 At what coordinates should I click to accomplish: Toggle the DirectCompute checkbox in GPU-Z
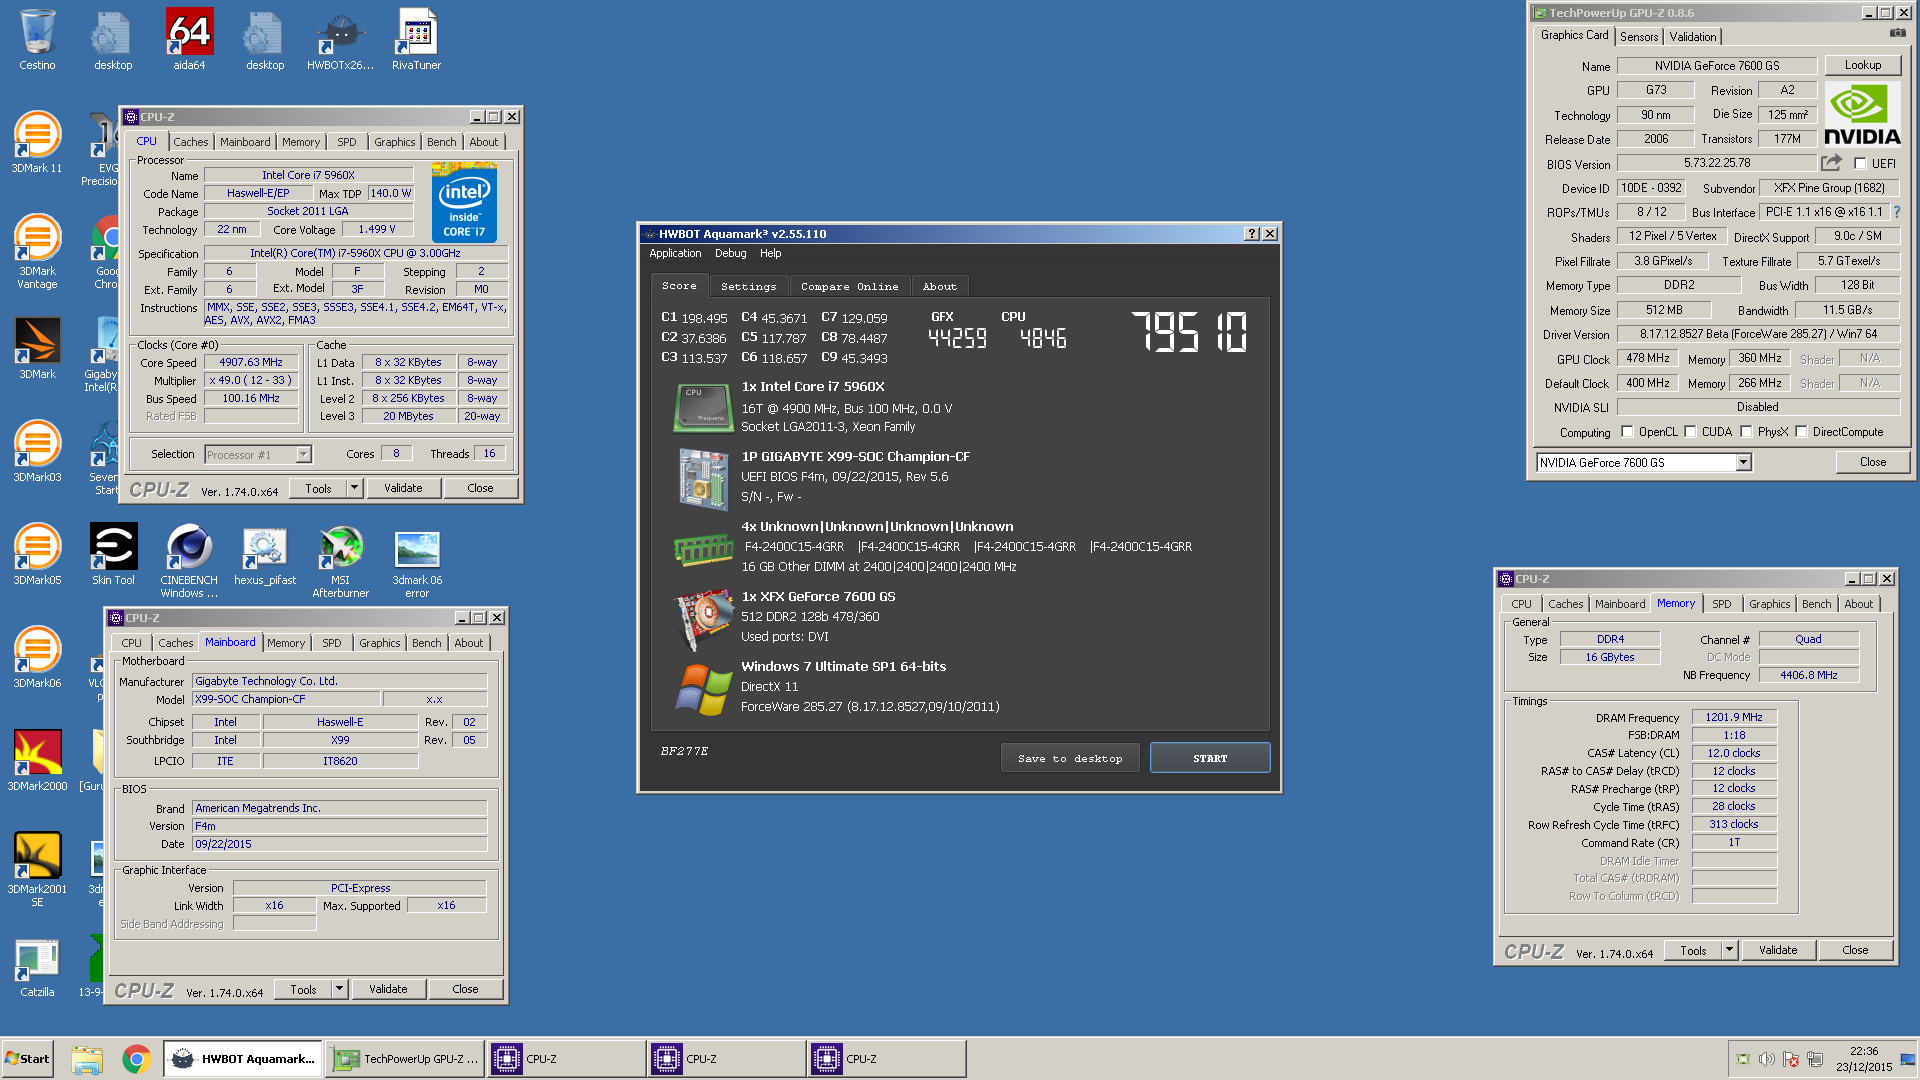click(1801, 432)
